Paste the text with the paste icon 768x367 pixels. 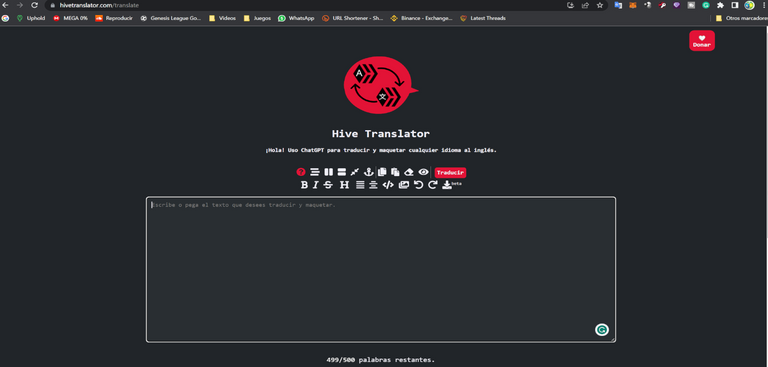point(395,172)
